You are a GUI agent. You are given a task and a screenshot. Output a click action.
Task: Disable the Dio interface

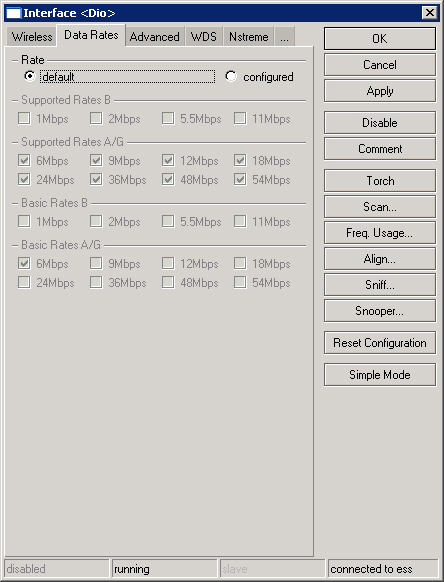pos(380,122)
